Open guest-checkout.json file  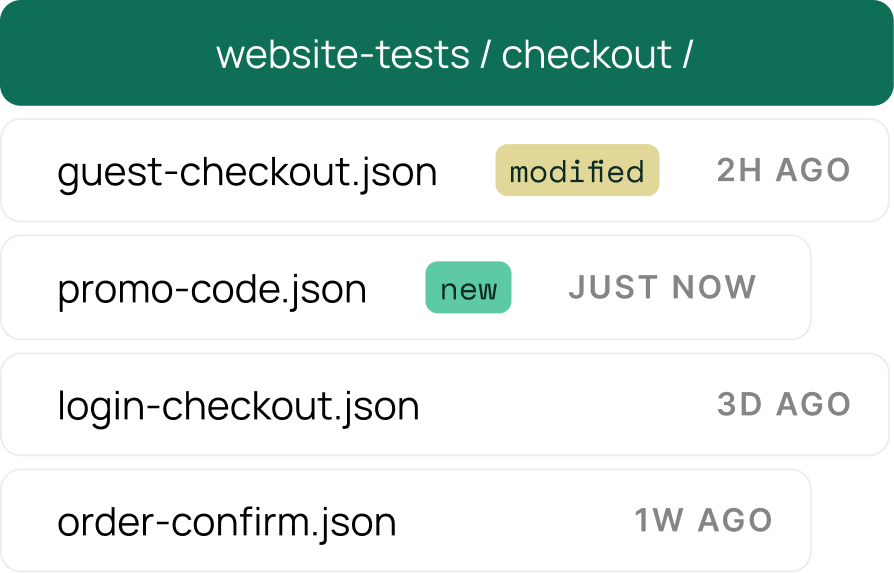point(247,172)
